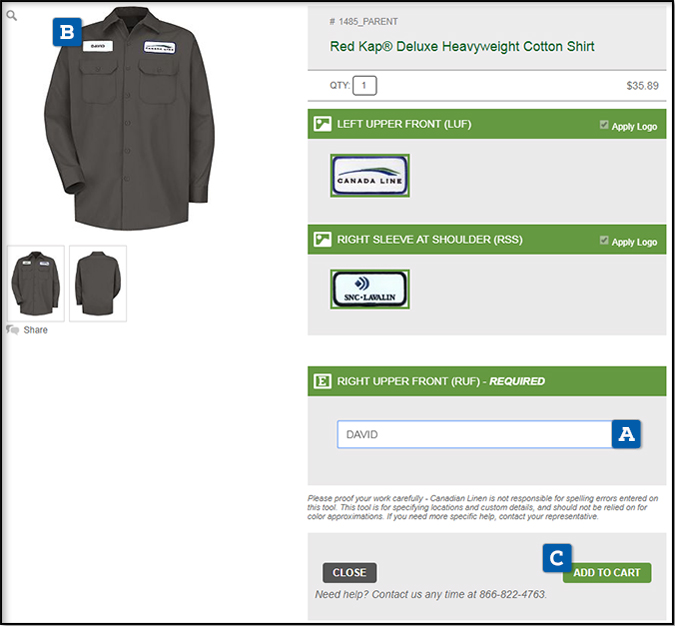Click the main shirt preview image
The height and width of the screenshot is (626, 675).
click(129, 118)
